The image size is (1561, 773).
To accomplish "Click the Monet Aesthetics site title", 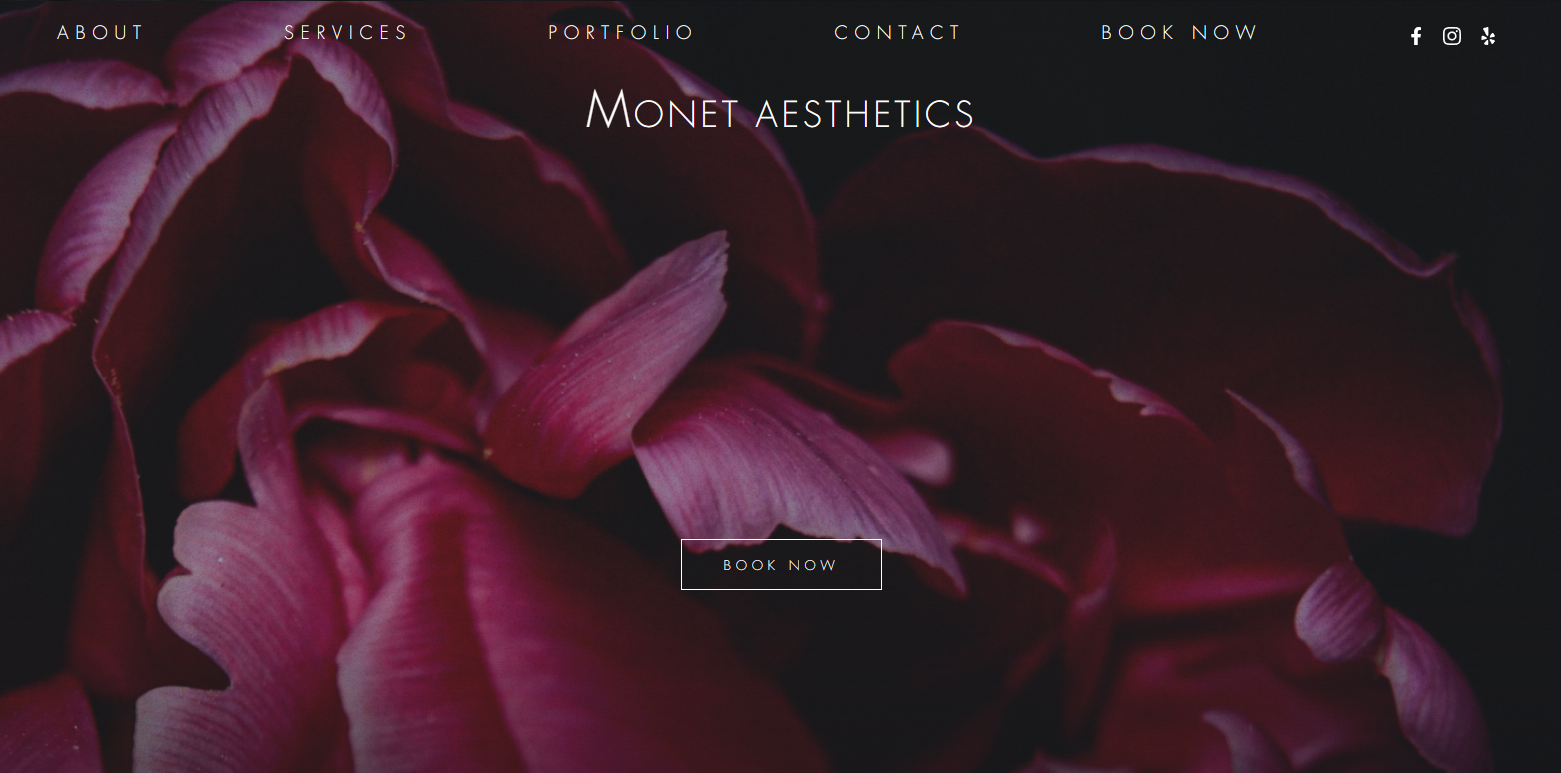I will 780,110.
